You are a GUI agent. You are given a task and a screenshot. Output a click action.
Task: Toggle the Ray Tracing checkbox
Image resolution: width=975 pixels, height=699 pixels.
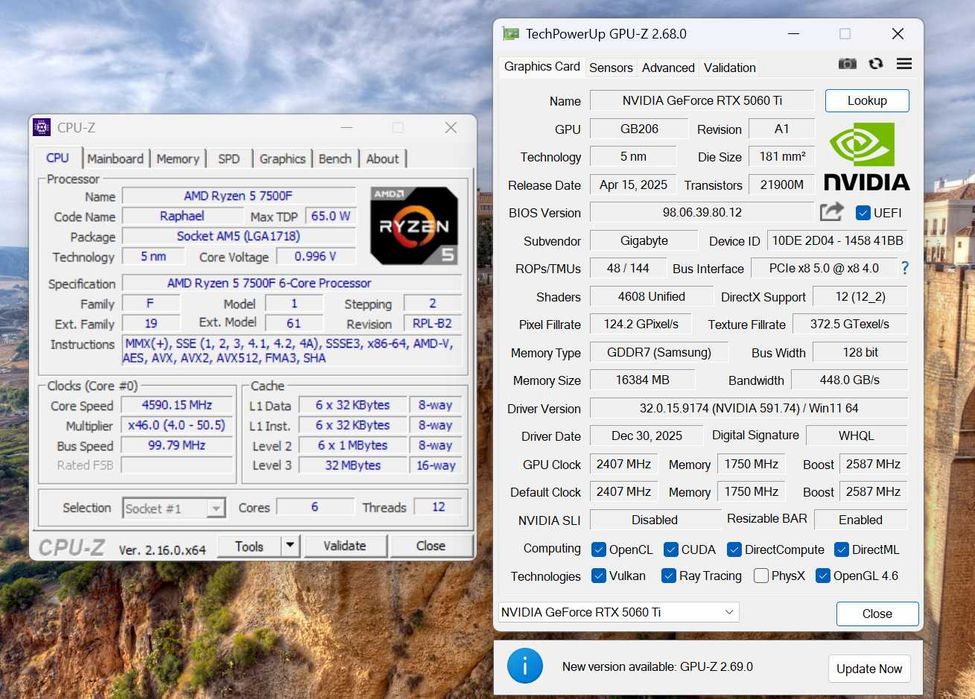click(x=668, y=576)
